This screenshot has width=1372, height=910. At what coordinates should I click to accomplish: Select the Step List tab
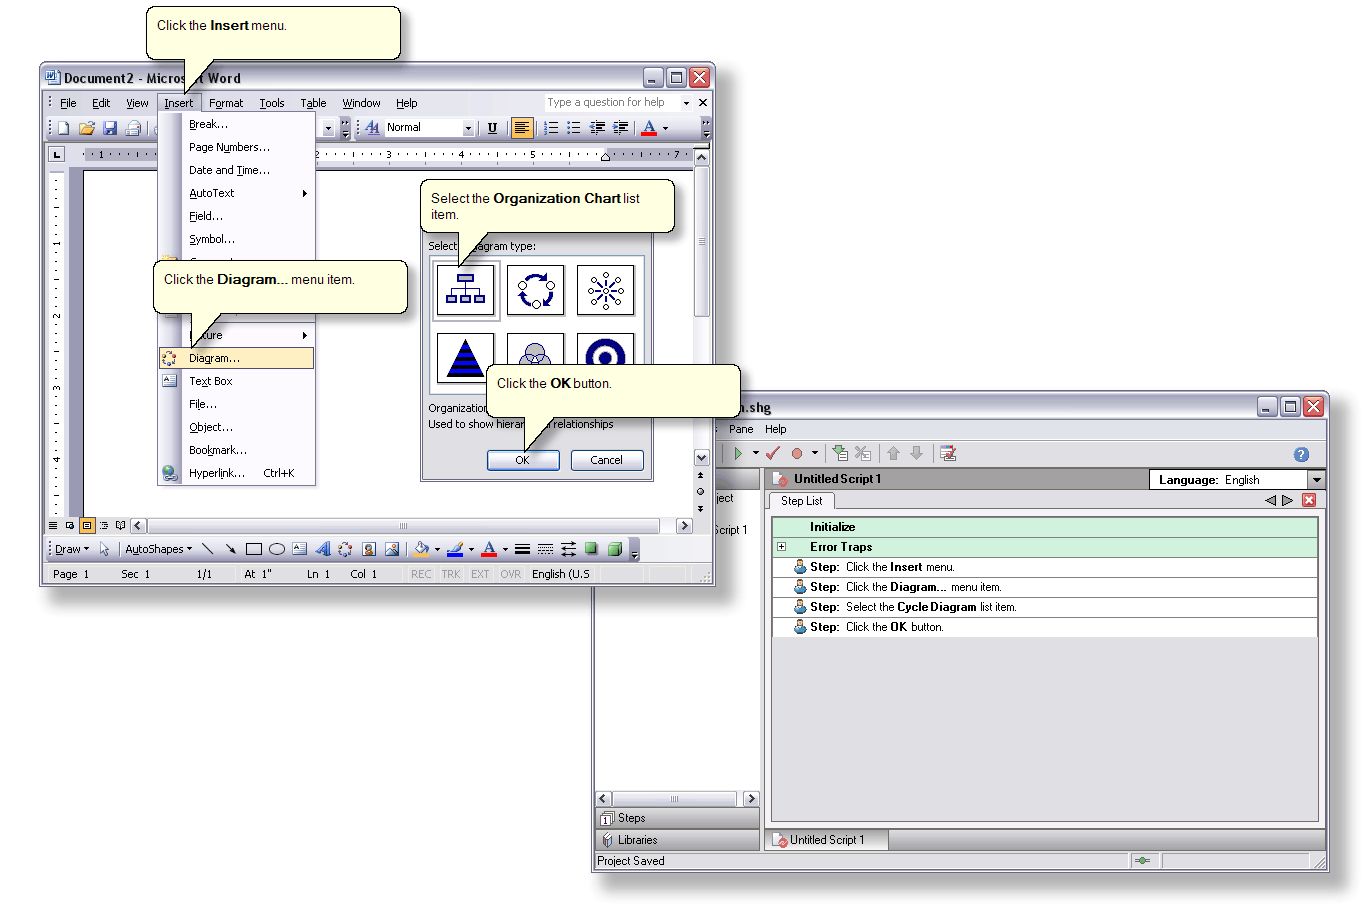802,501
